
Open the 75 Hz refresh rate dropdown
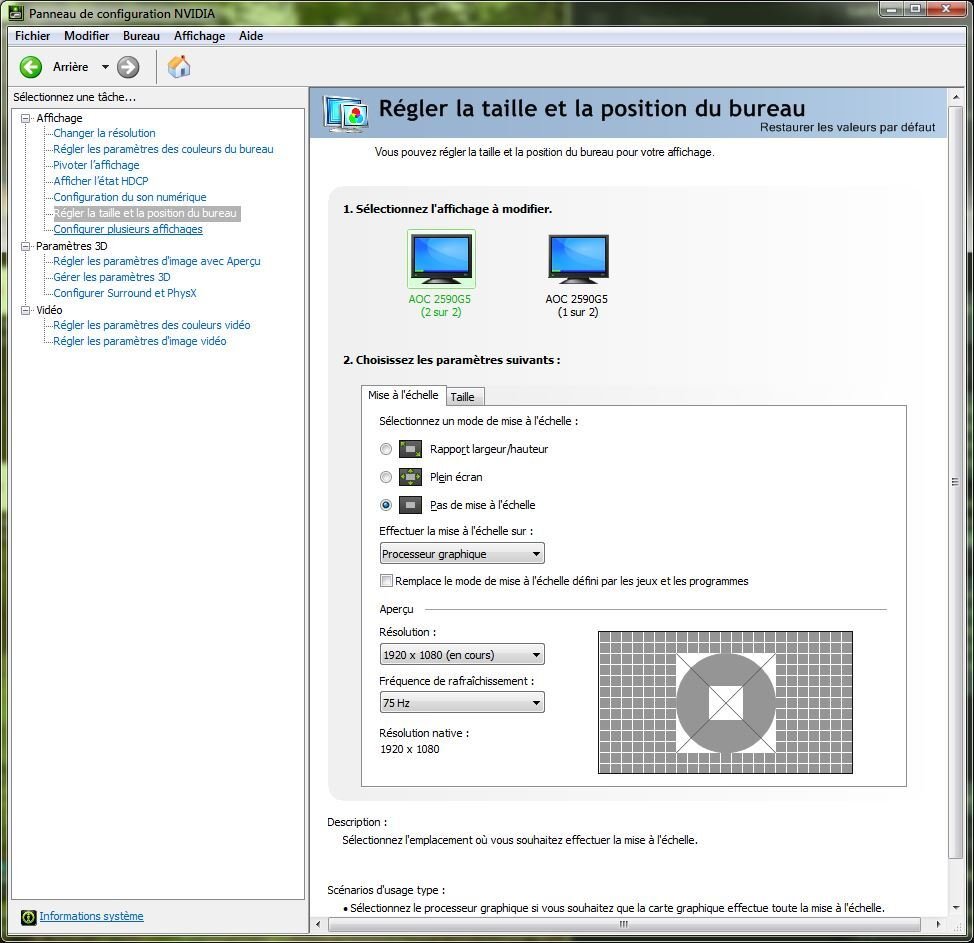(x=462, y=703)
